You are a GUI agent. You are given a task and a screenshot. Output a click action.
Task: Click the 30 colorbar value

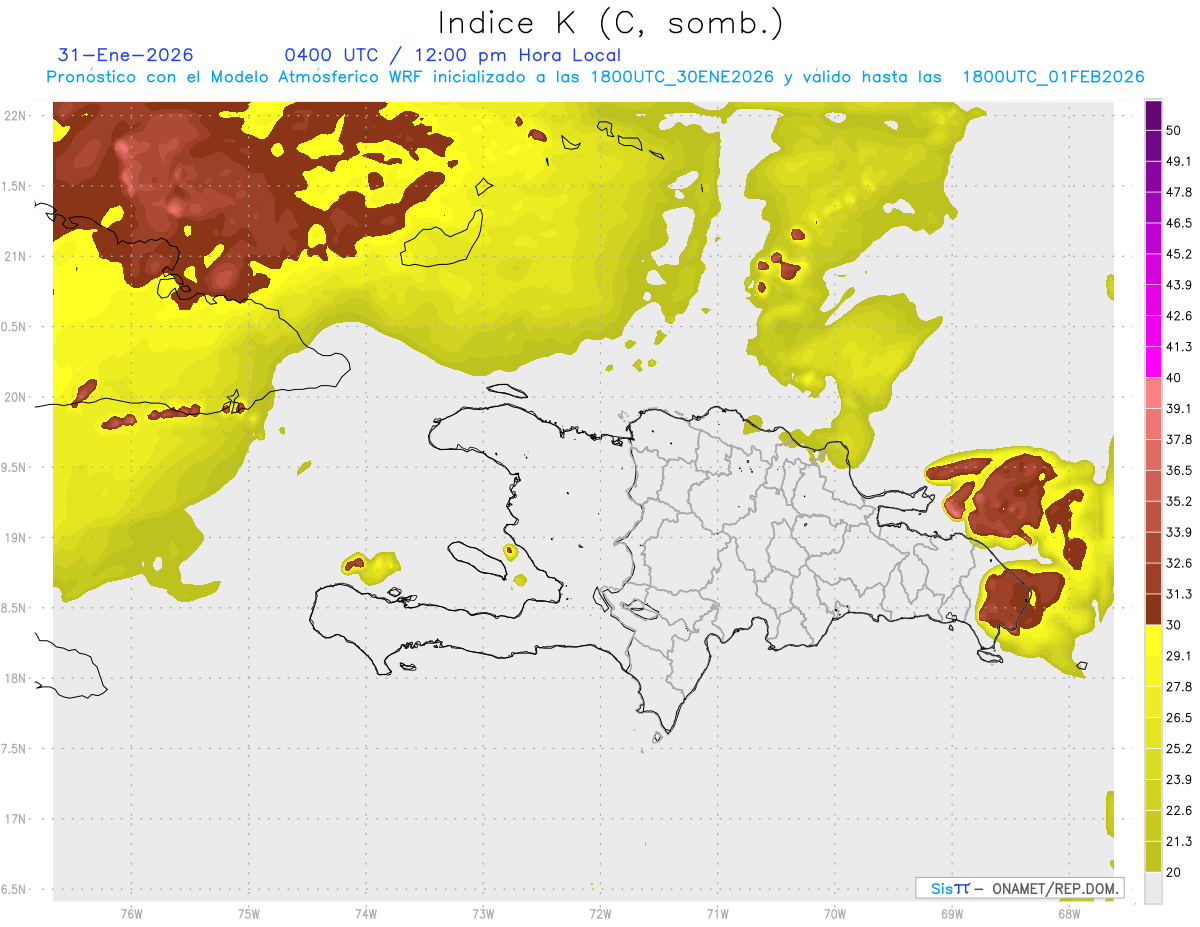click(x=1174, y=625)
